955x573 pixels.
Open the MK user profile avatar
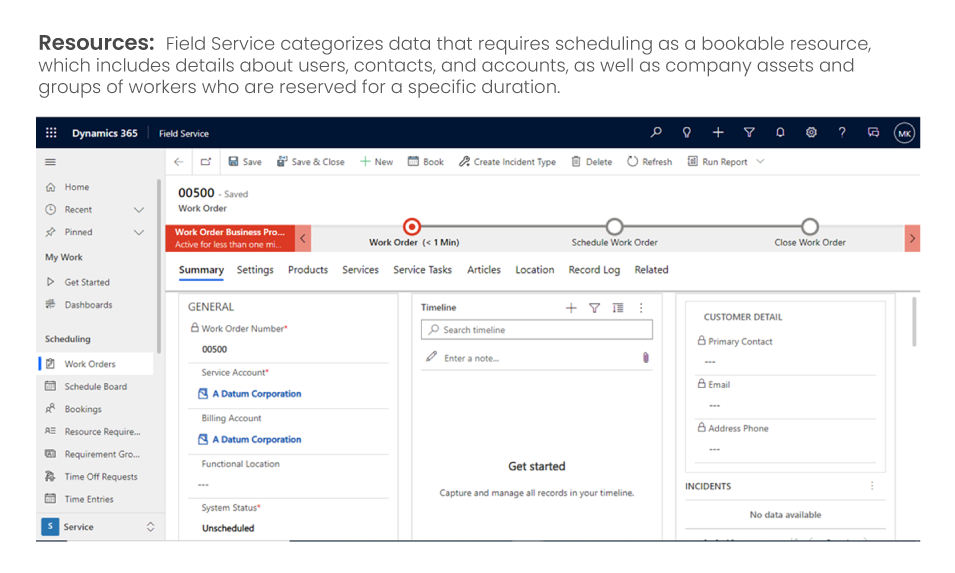pyautogui.click(x=904, y=133)
